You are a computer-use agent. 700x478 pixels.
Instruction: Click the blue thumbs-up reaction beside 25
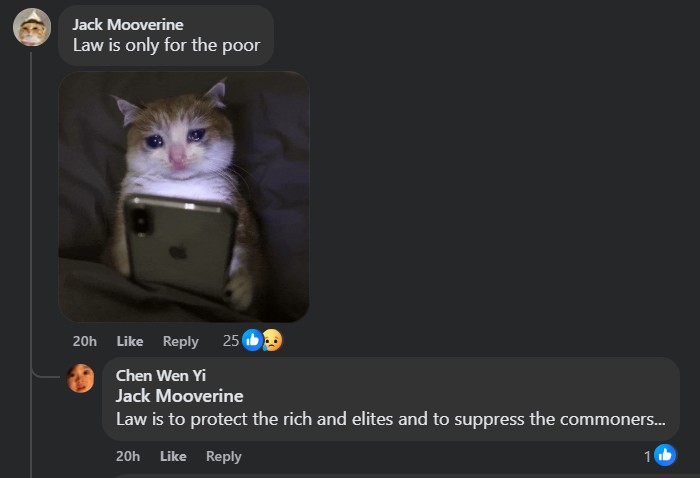pos(252,341)
